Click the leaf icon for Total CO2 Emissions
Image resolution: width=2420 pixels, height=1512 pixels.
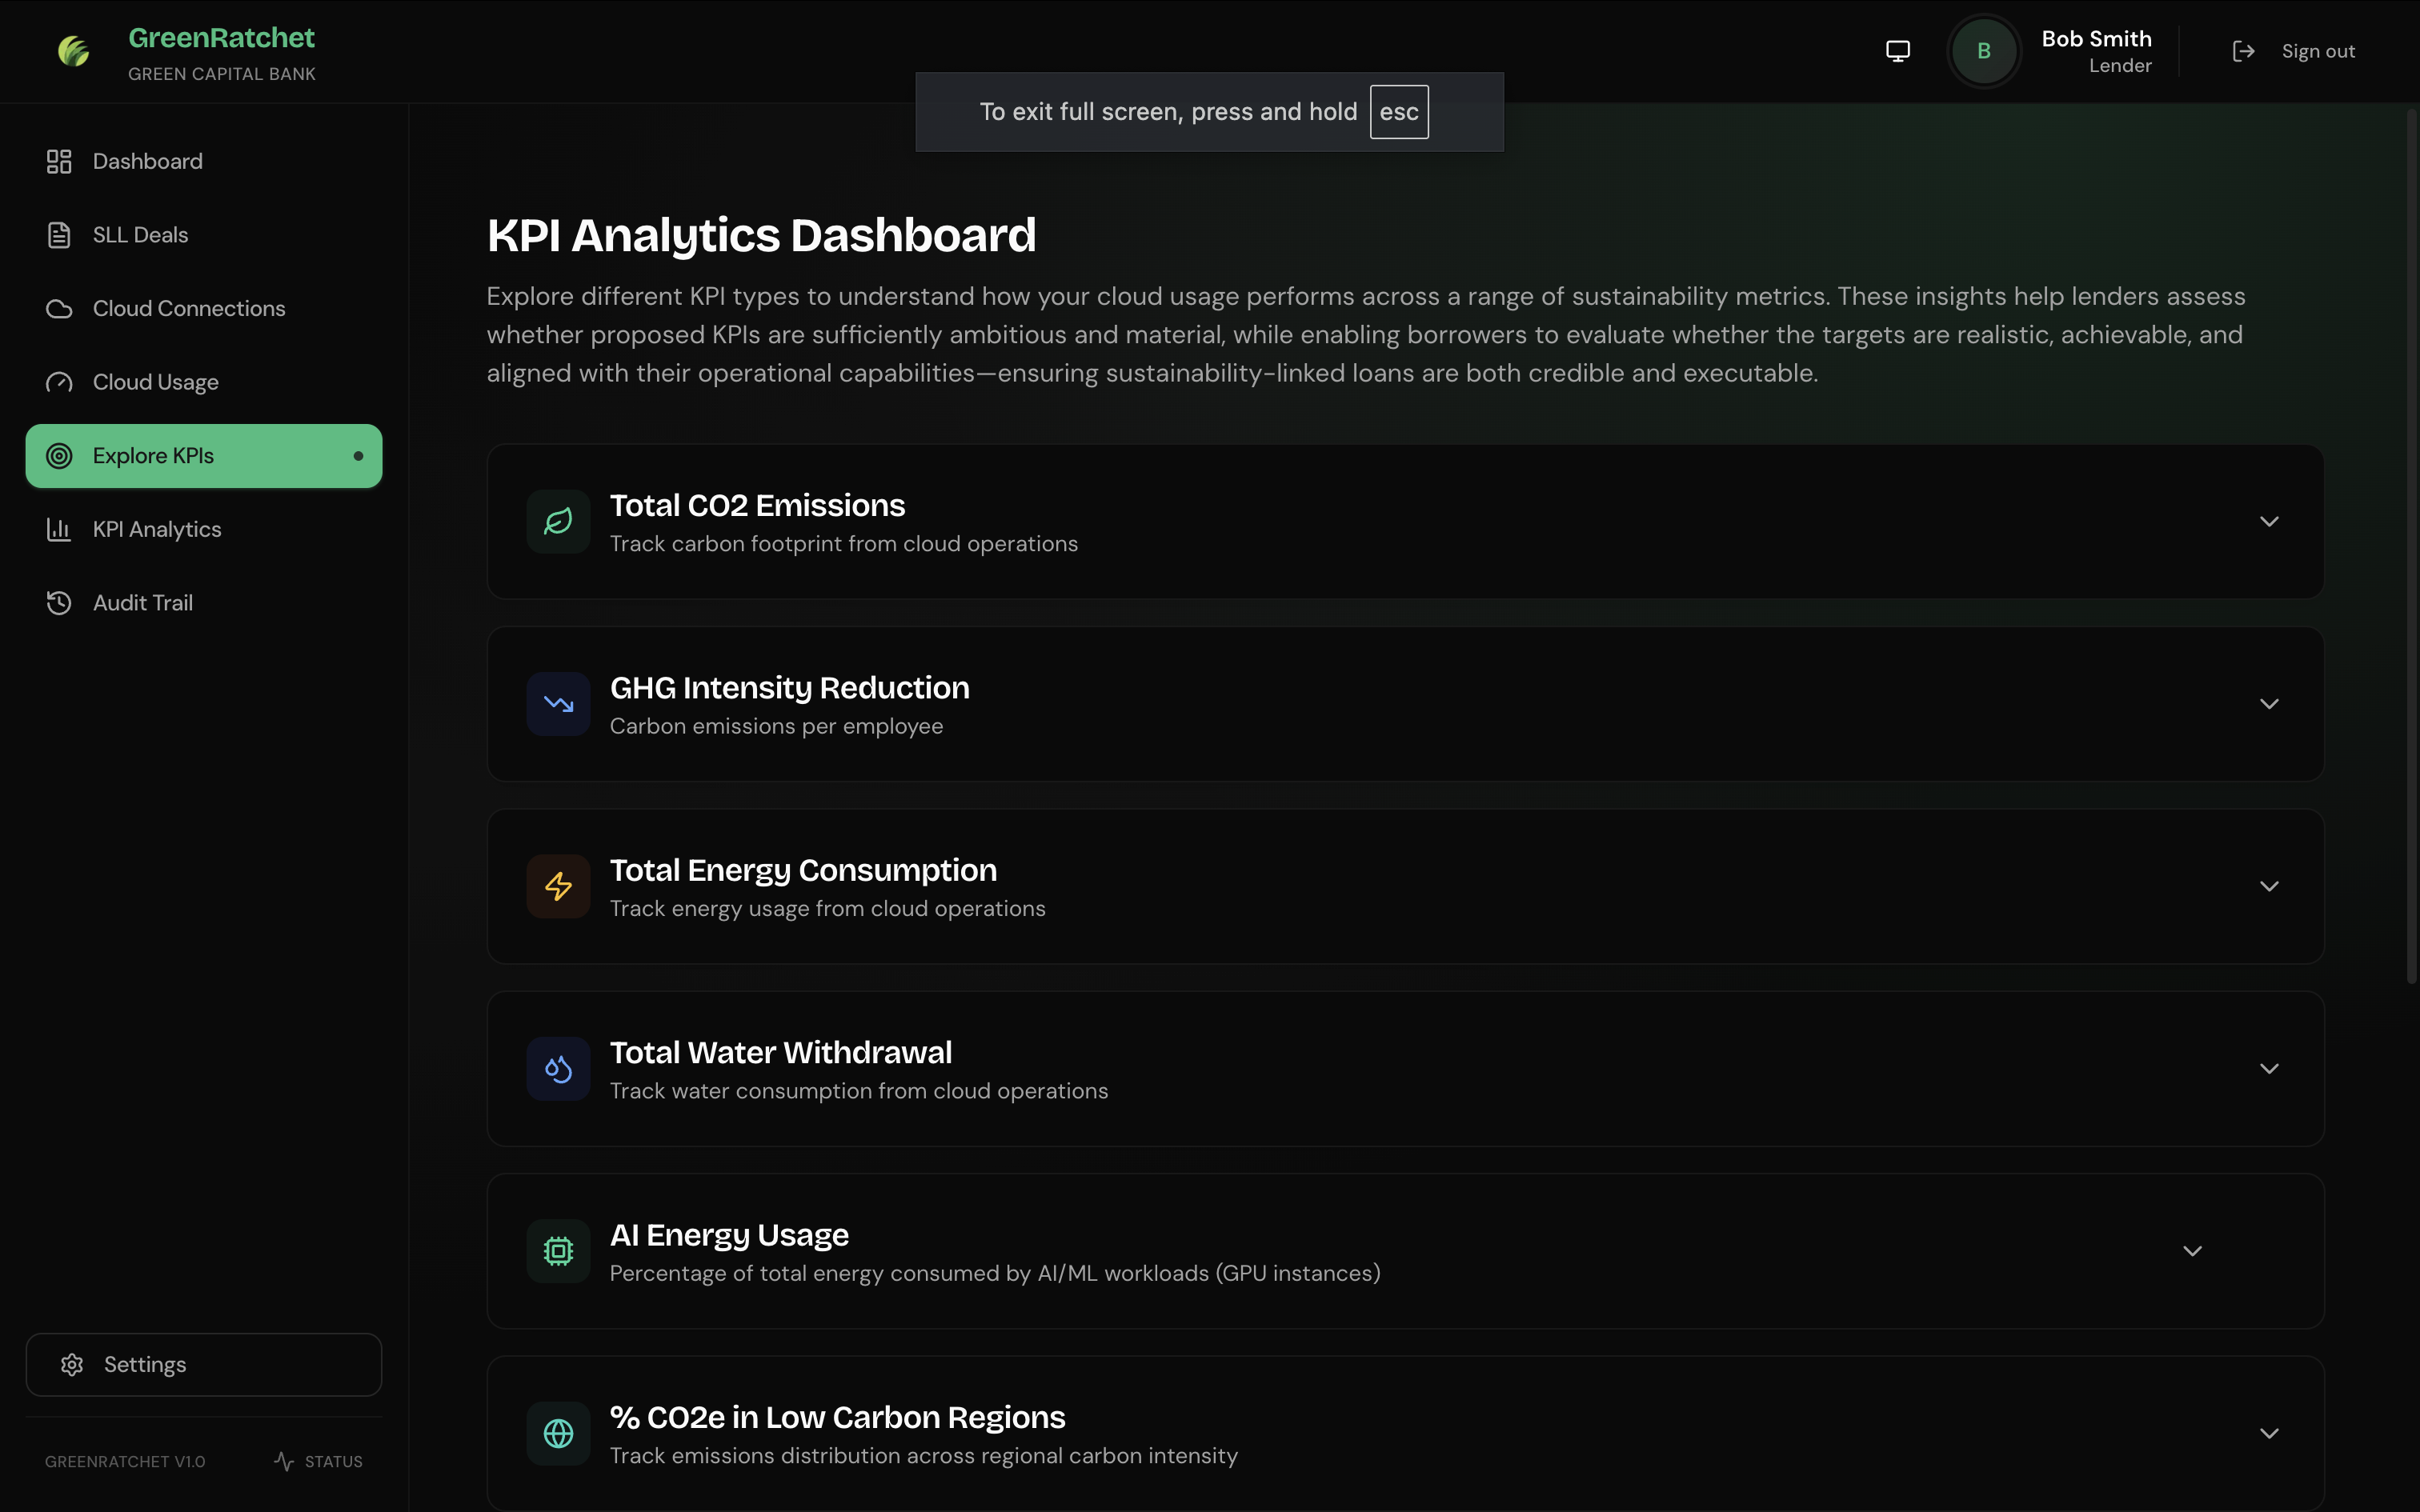(558, 521)
